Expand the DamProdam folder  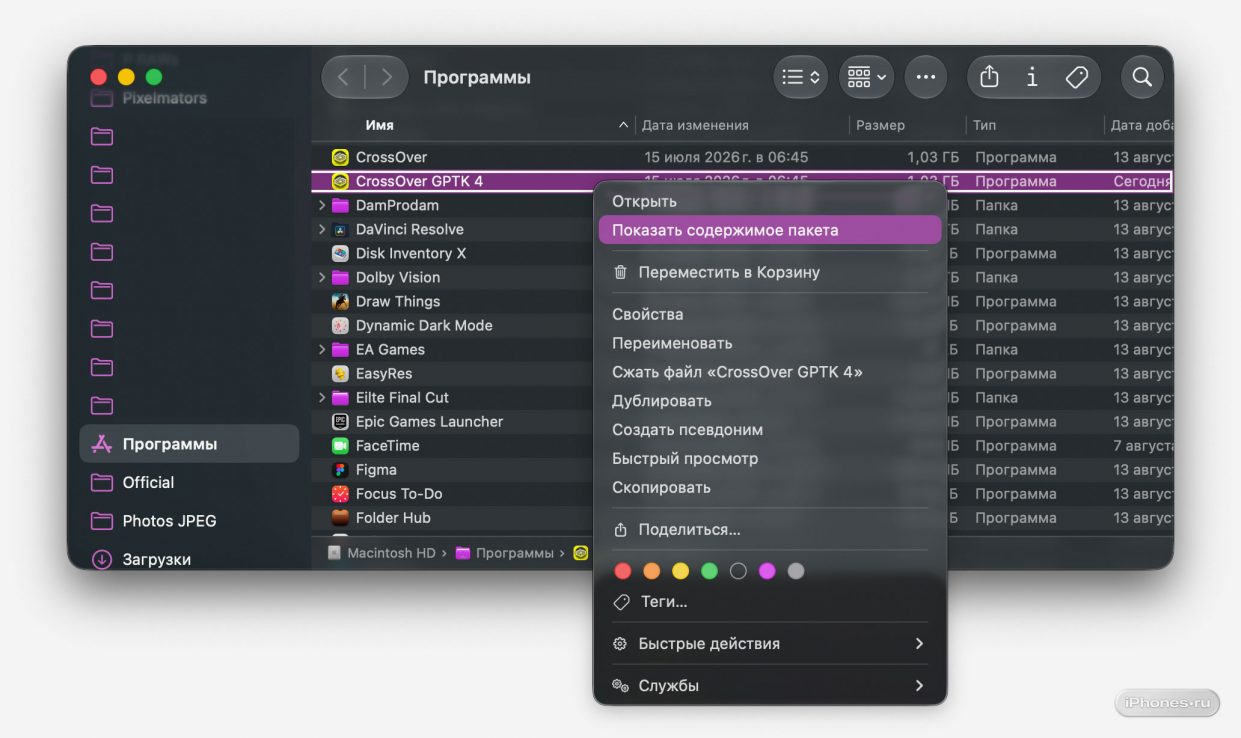[x=321, y=205]
